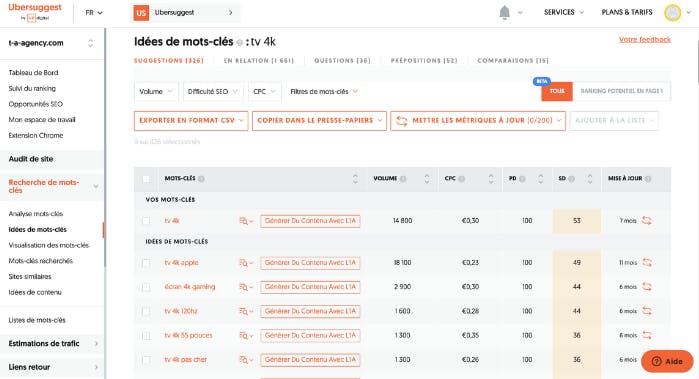699x379 pixels.
Task: Switch to PRÉPOSITIONS tab
Action: click(x=424, y=61)
